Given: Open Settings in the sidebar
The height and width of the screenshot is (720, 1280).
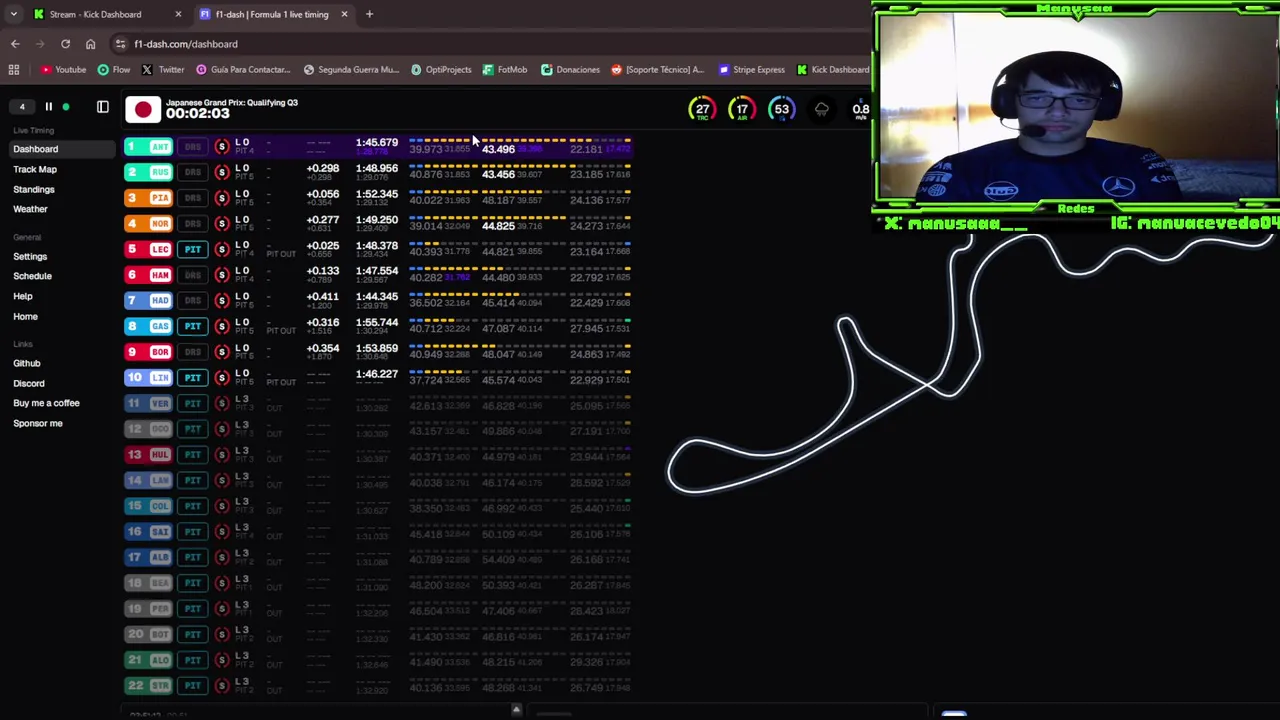Looking at the screenshot, I should (30, 256).
